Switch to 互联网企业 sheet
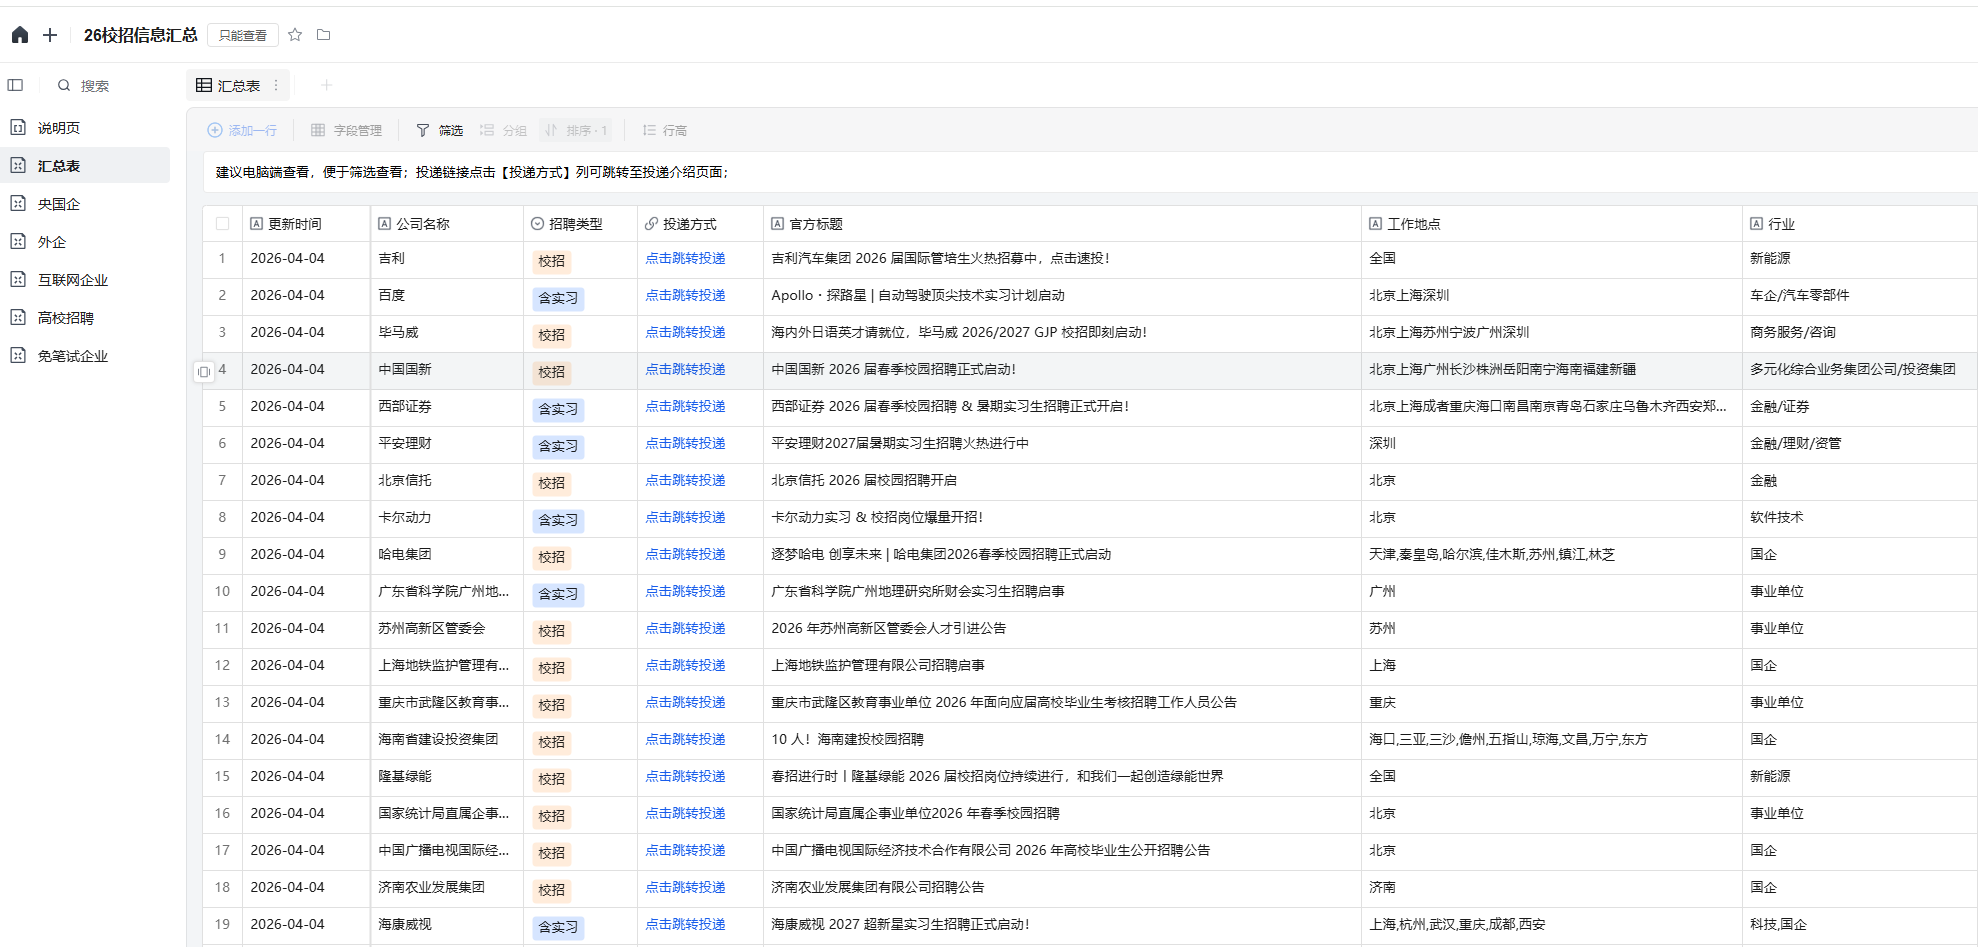This screenshot has height=947, width=1978. pos(72,280)
